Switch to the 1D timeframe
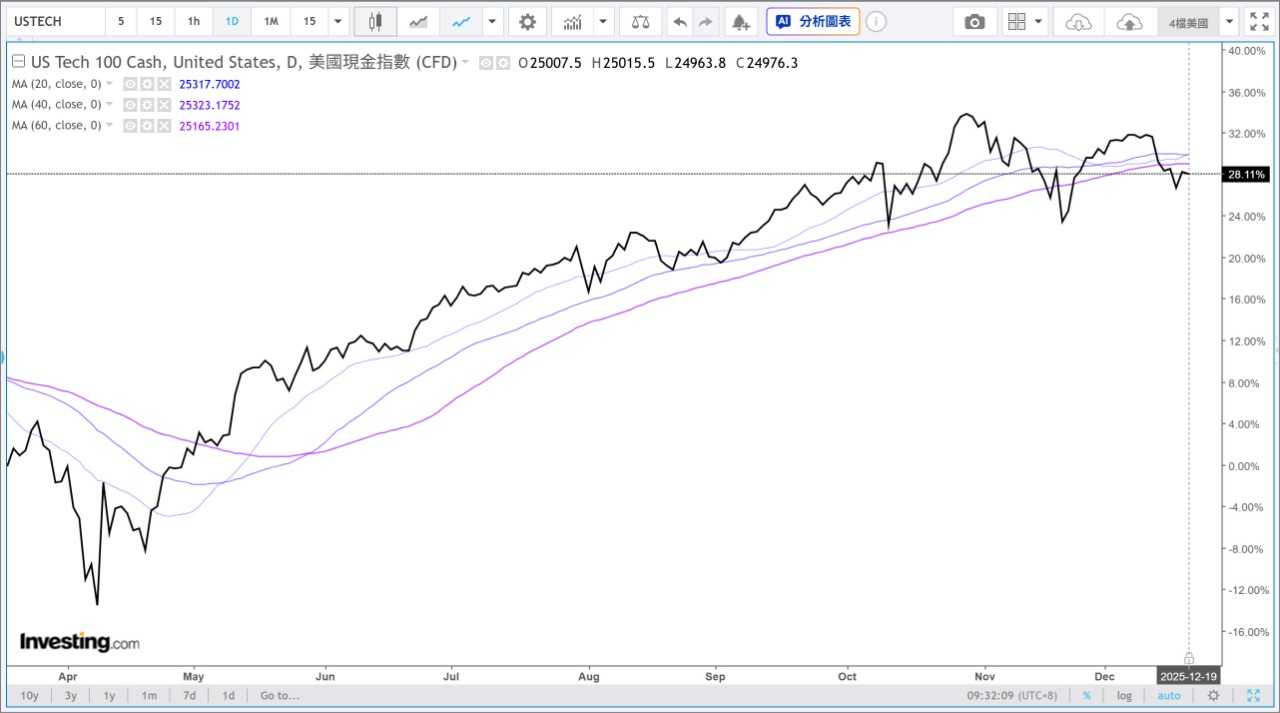This screenshot has width=1280, height=713. (x=231, y=20)
